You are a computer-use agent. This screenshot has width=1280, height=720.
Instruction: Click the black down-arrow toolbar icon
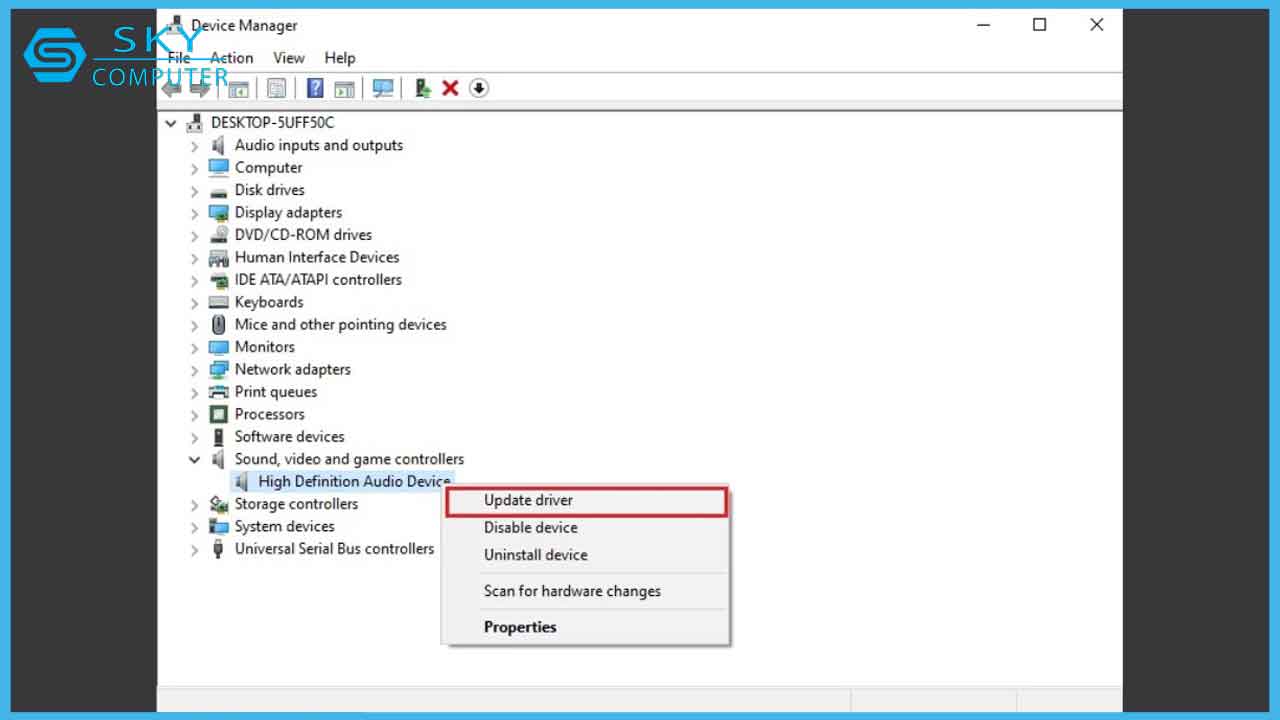[x=479, y=88]
